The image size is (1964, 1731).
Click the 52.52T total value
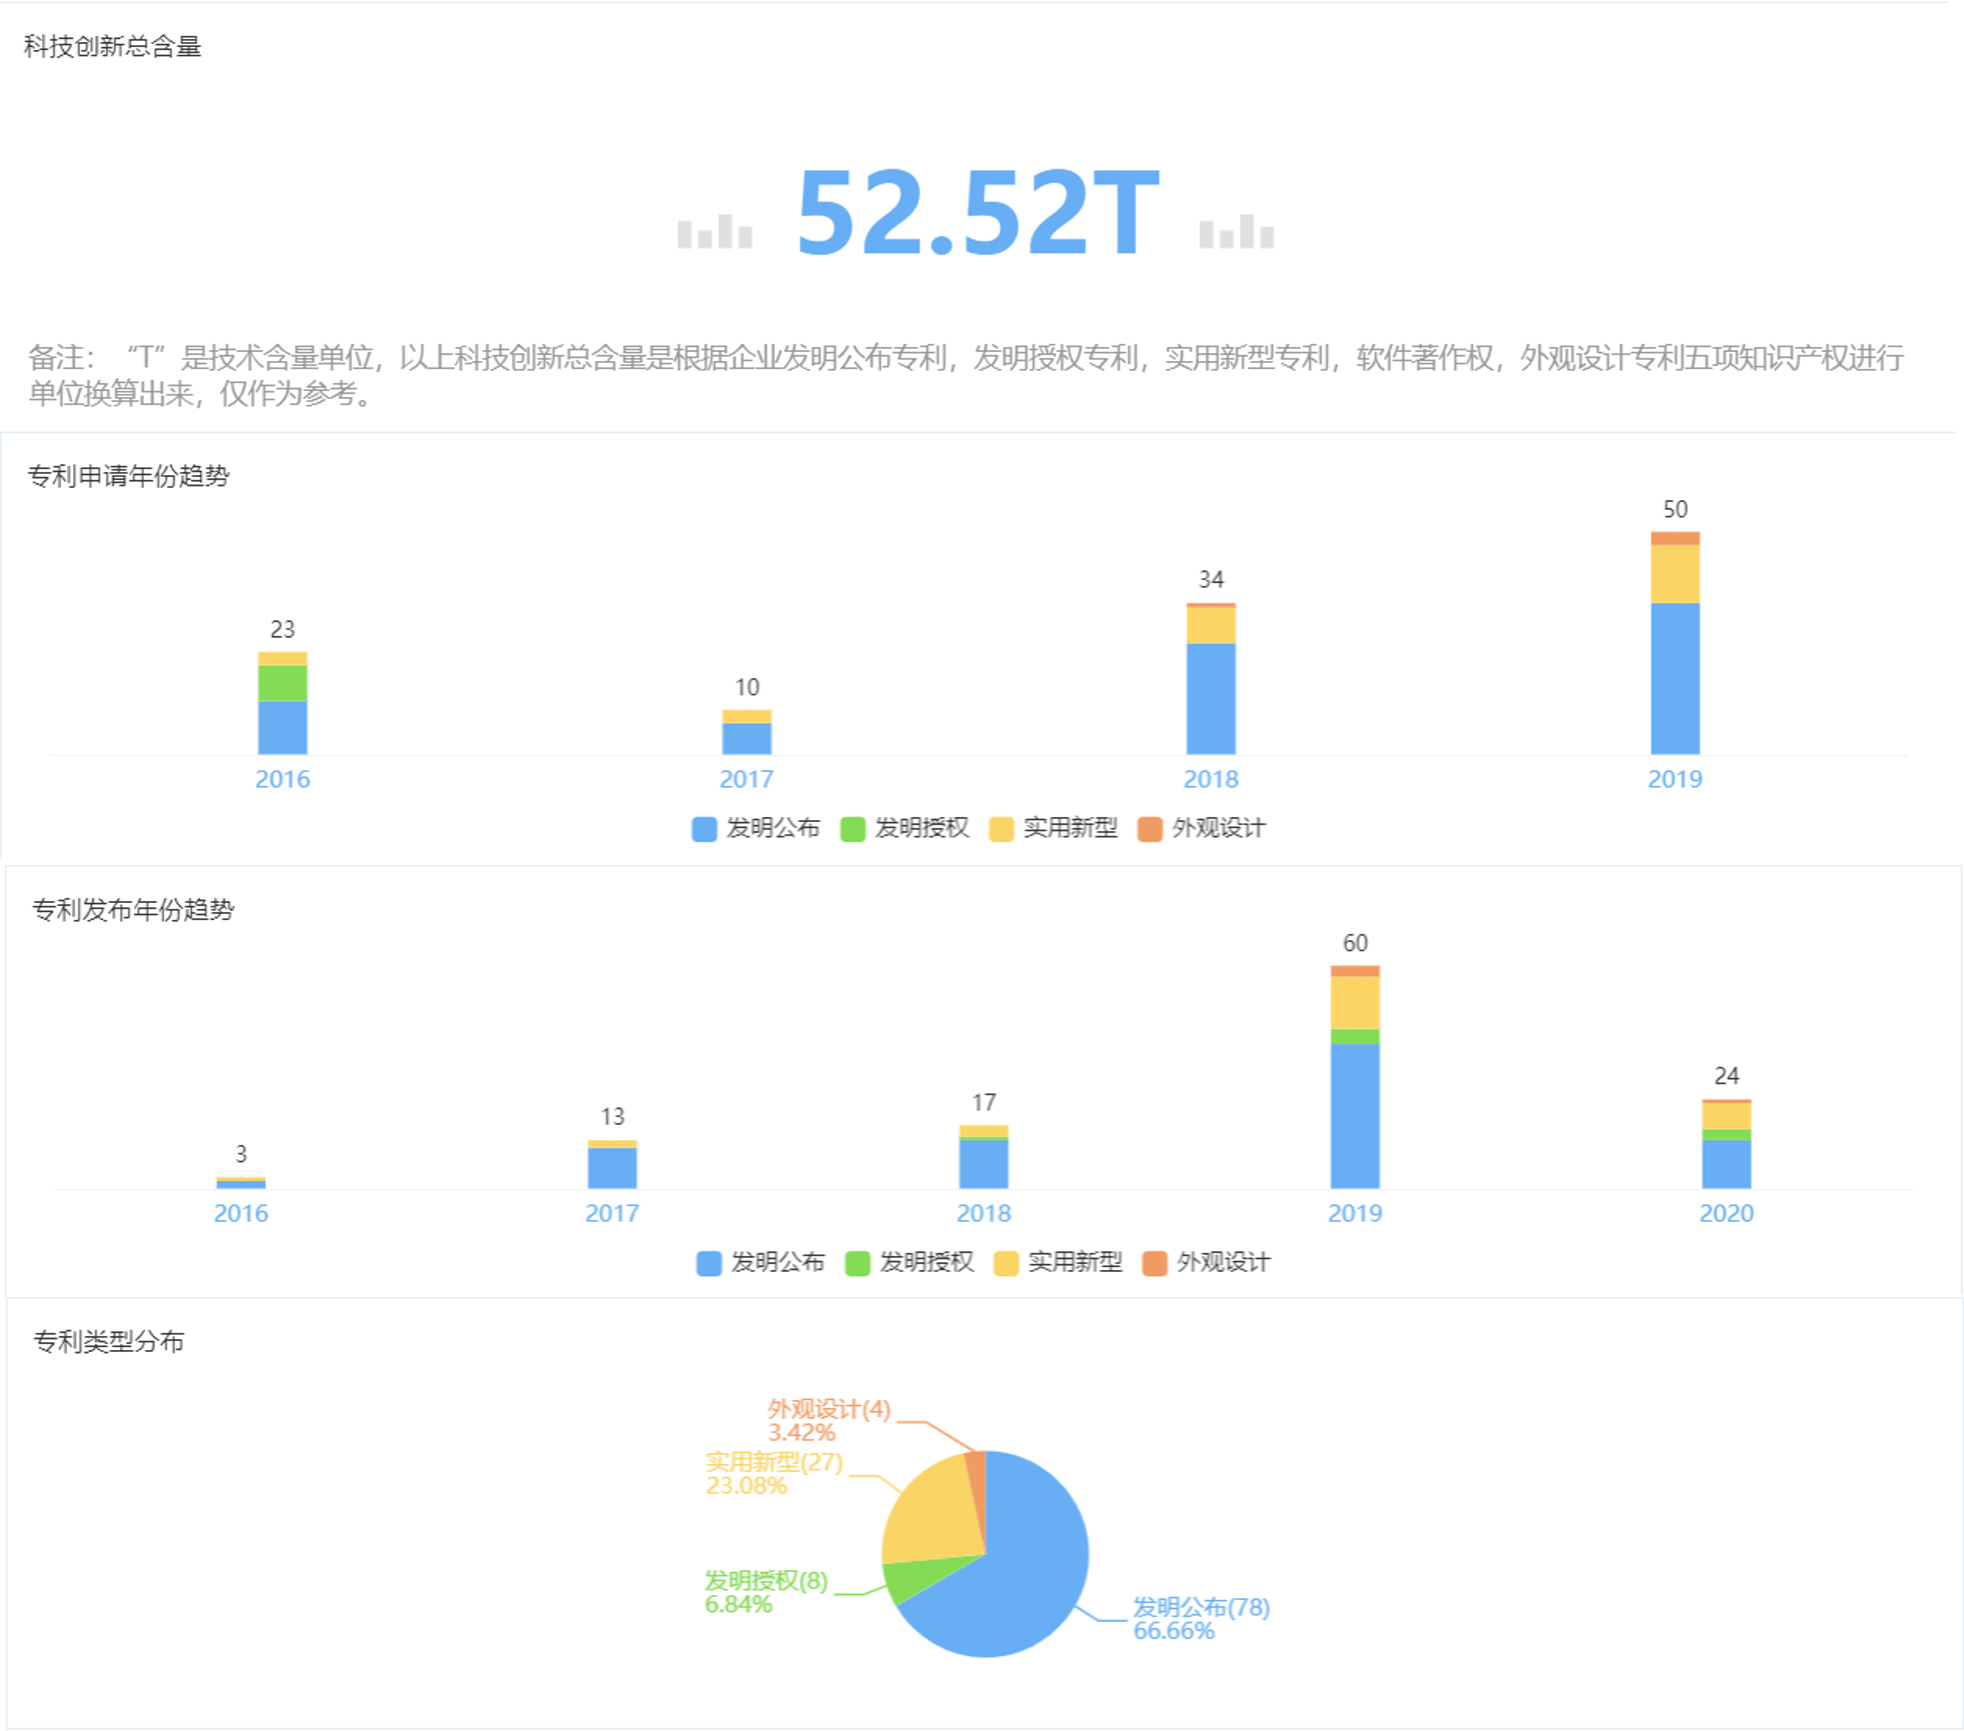pos(978,212)
